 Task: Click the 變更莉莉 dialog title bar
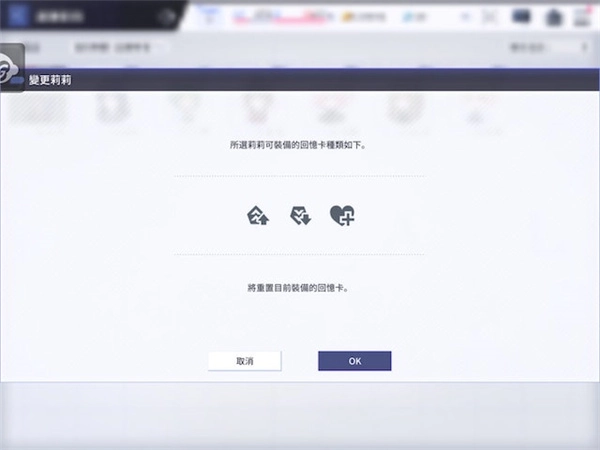click(300, 80)
